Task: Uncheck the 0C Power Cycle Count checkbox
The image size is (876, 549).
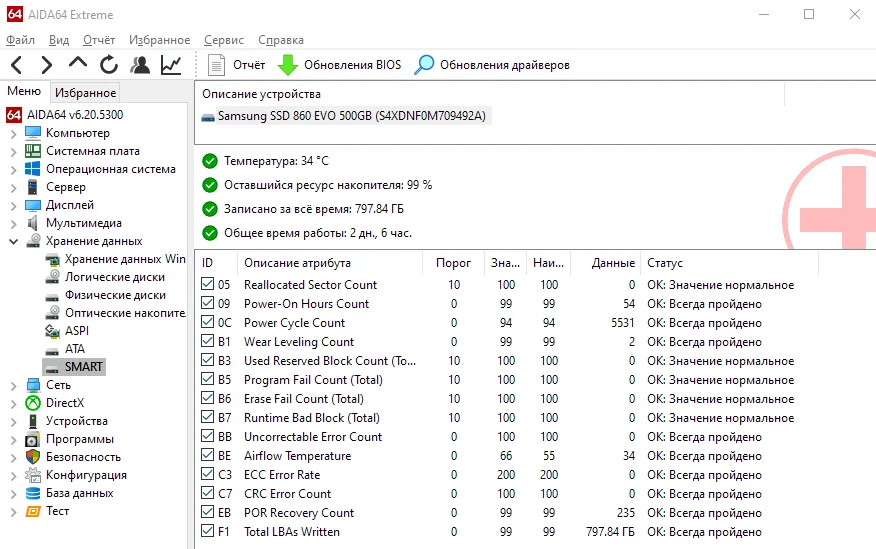Action: (x=207, y=322)
